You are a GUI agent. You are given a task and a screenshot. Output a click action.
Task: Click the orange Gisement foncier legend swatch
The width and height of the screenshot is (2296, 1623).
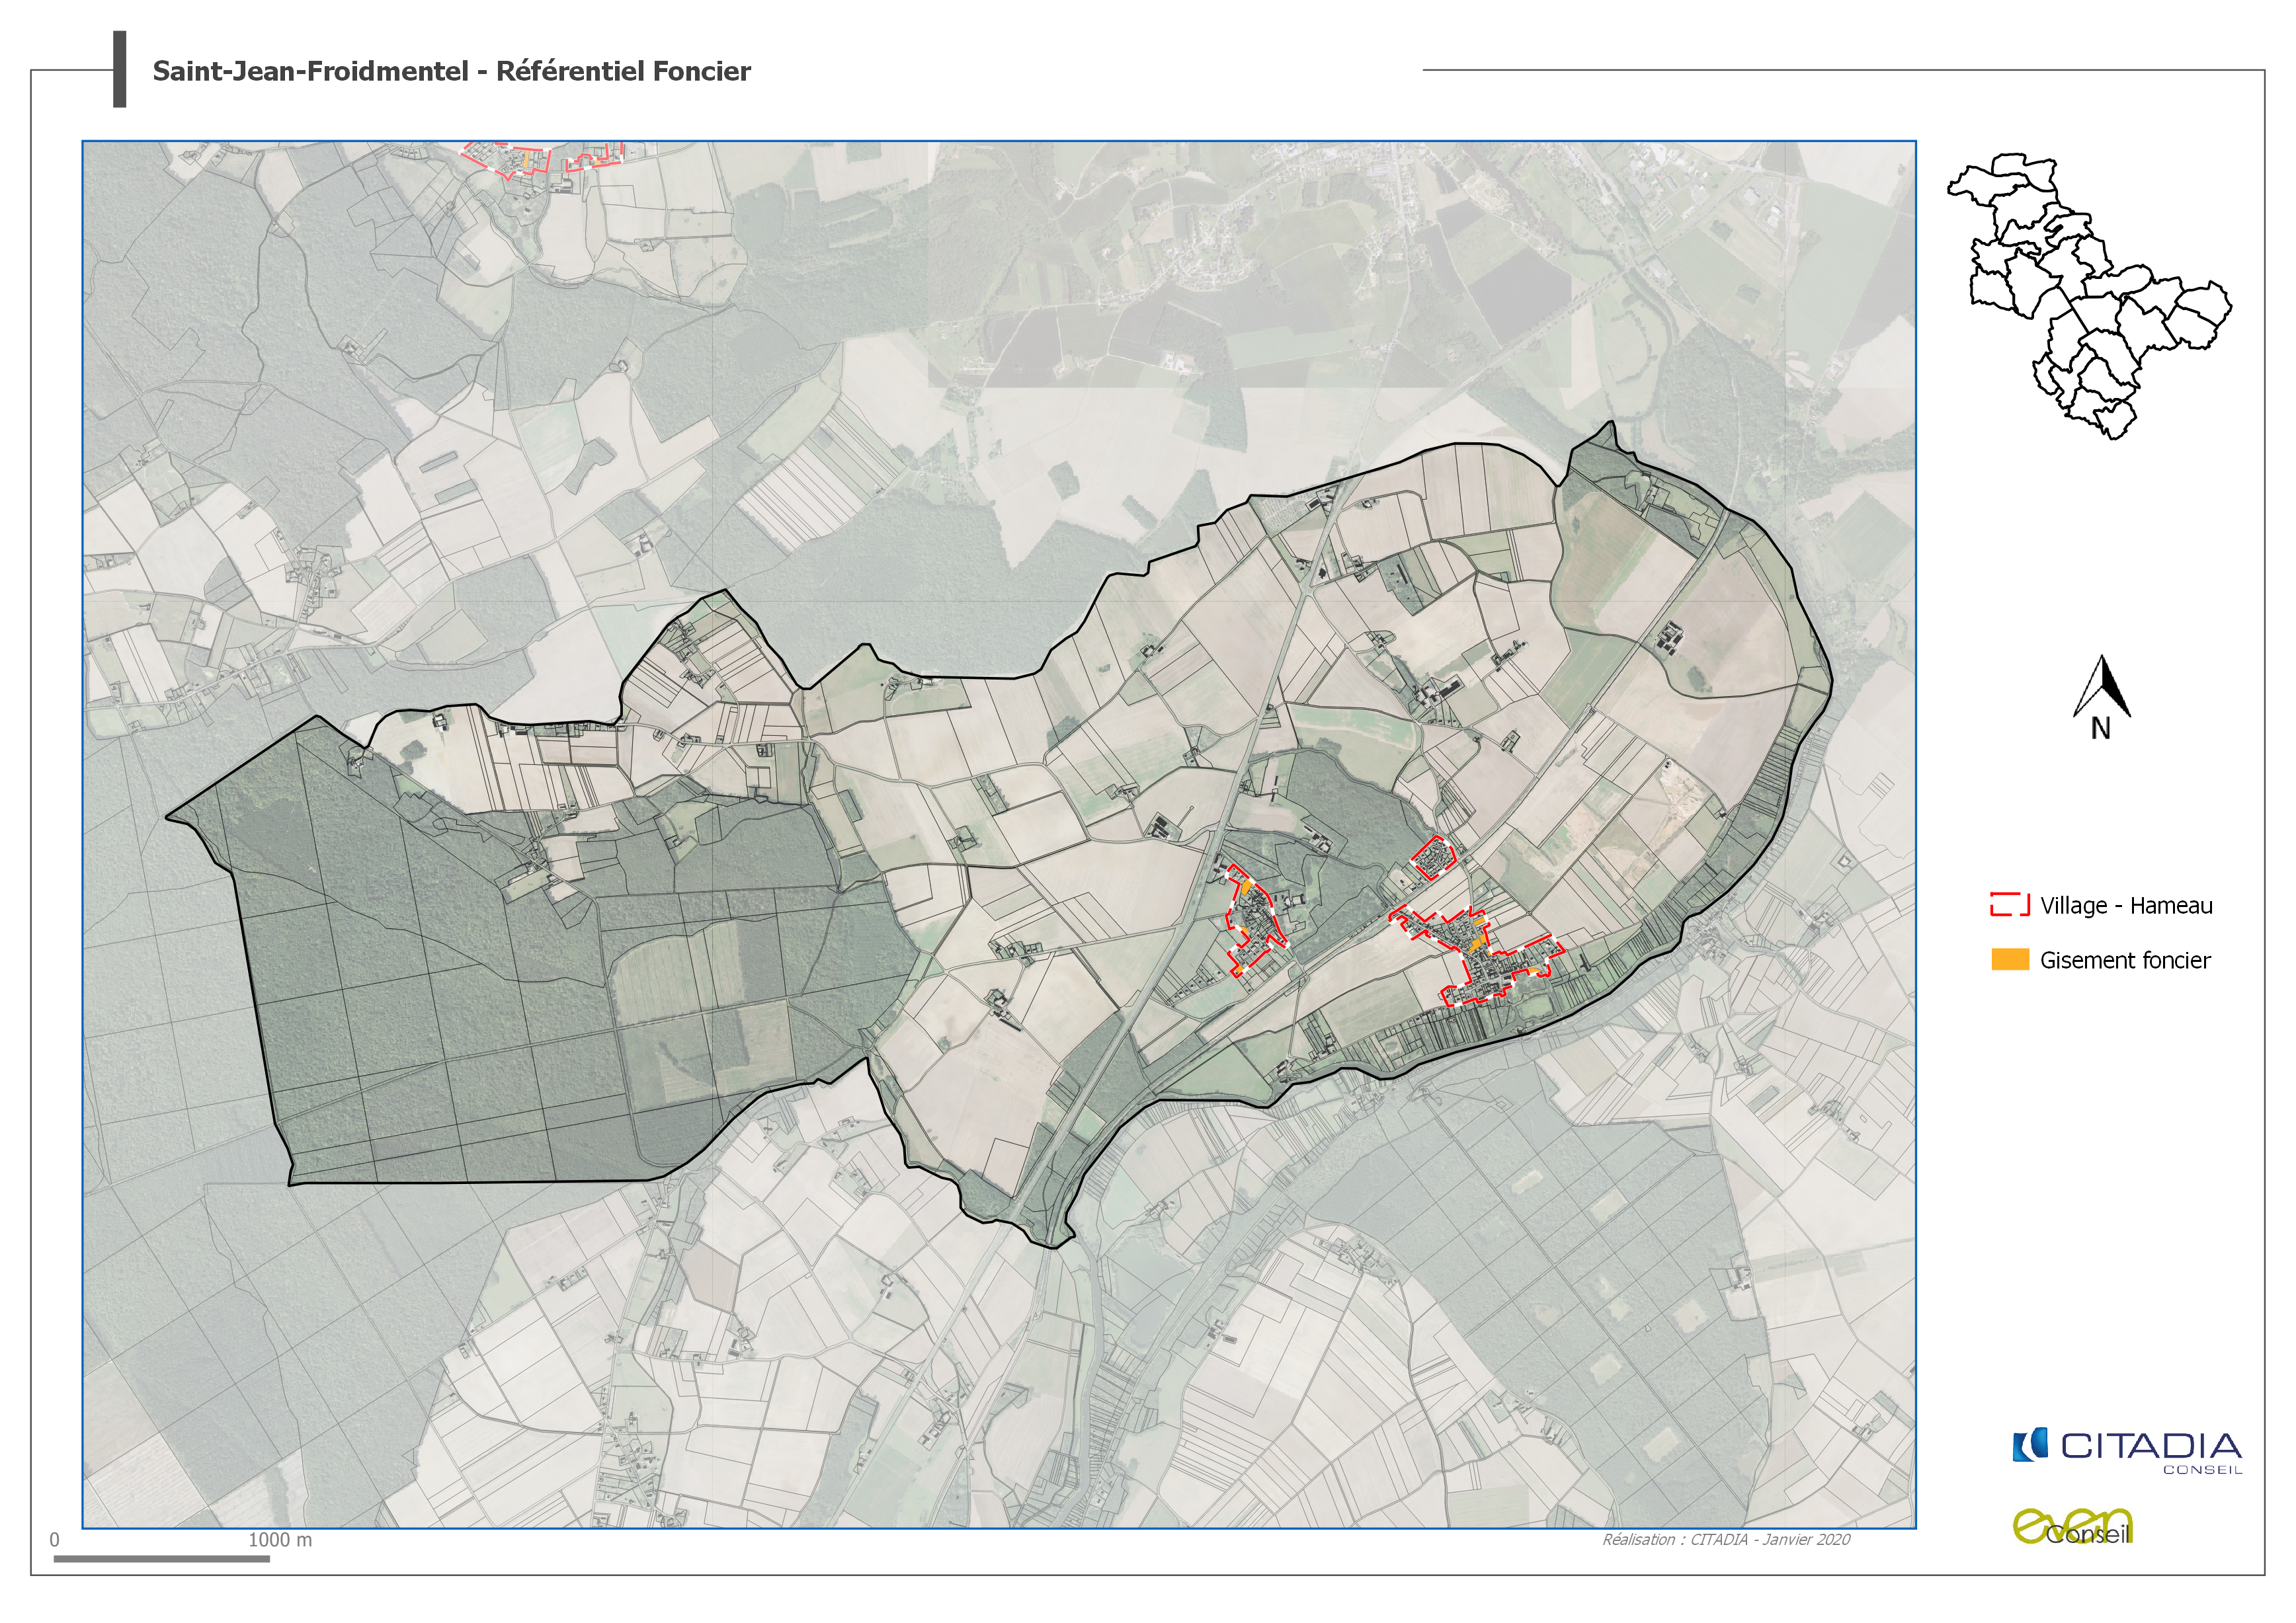pos(2009,960)
